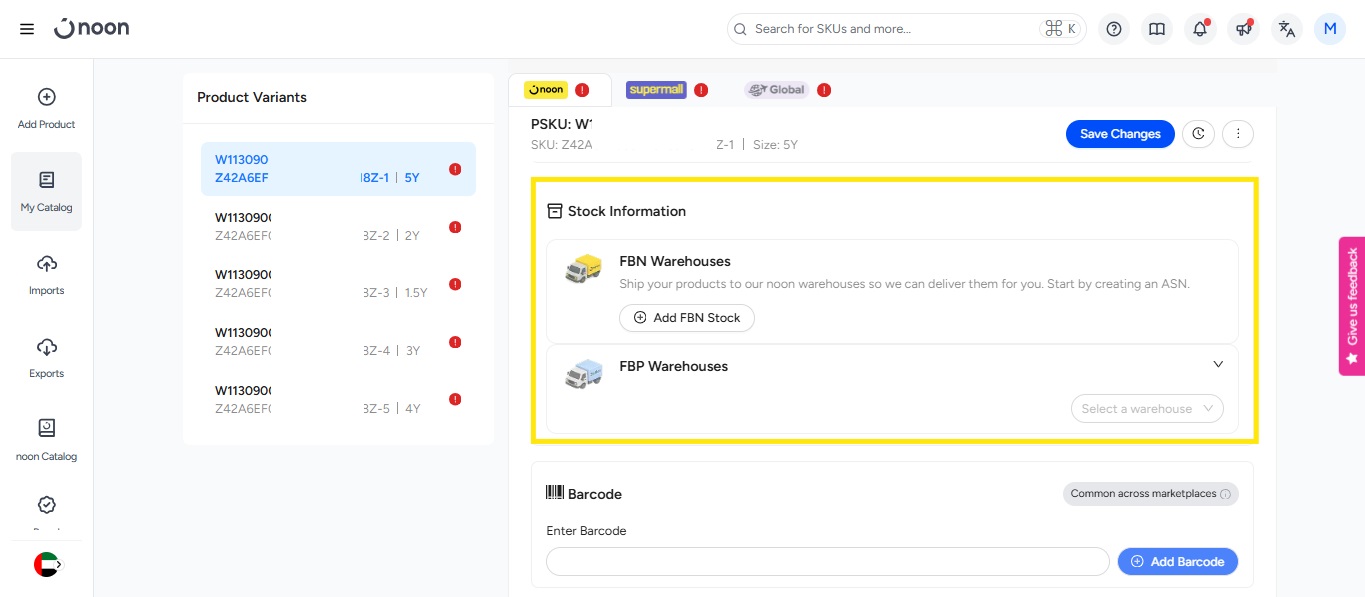Collapse the FBP Warehouses section
Image resolution: width=1365 pixels, height=597 pixels.
tap(1218, 365)
